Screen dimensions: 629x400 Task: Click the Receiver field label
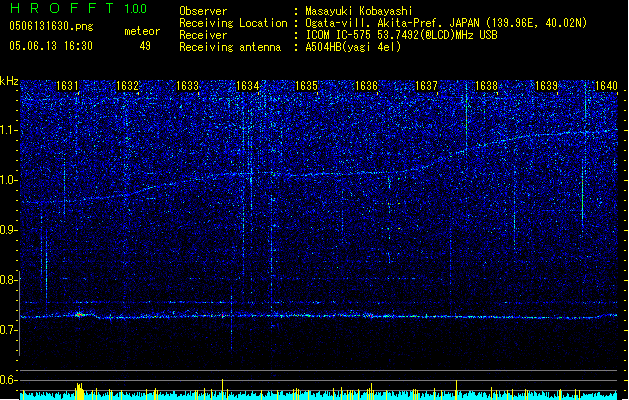pos(203,35)
